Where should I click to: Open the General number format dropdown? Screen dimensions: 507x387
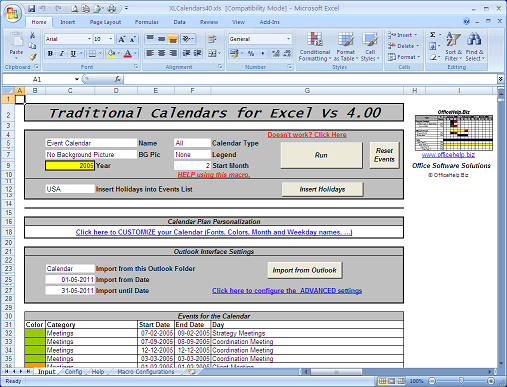[288, 39]
